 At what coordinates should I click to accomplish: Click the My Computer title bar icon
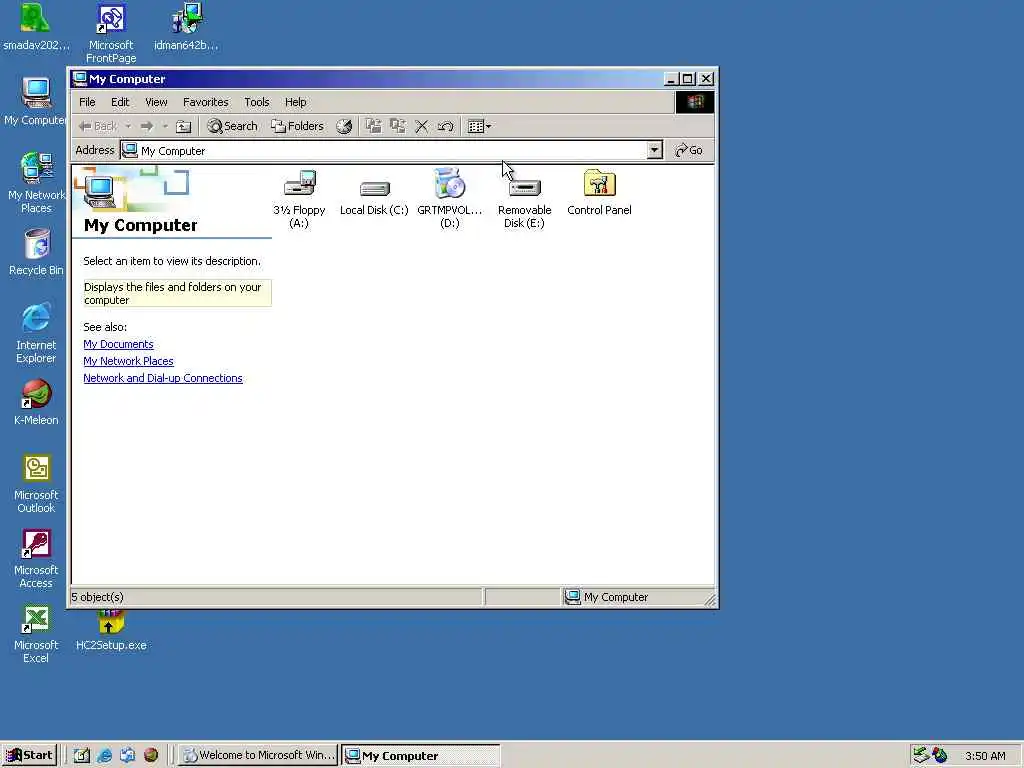click(x=80, y=79)
